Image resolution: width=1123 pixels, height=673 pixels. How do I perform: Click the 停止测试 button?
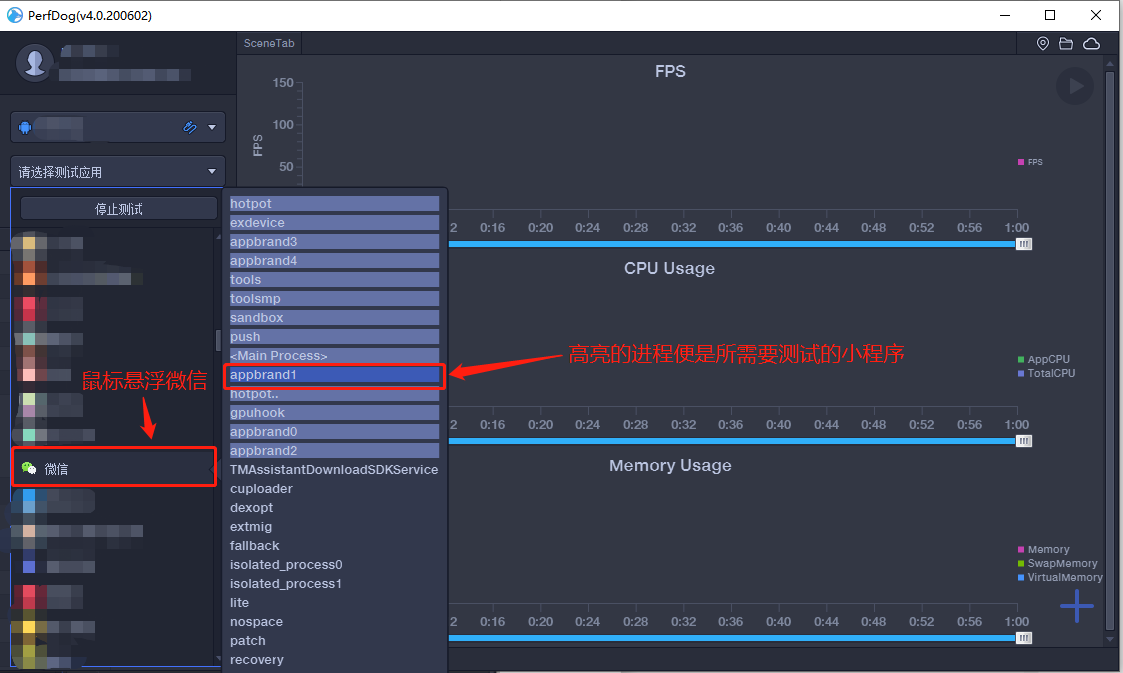tap(119, 209)
